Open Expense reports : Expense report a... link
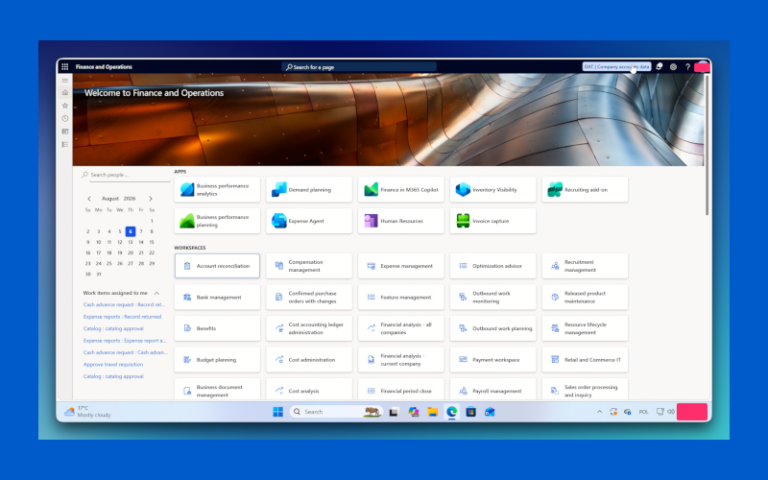The width and height of the screenshot is (768, 480). click(124, 340)
